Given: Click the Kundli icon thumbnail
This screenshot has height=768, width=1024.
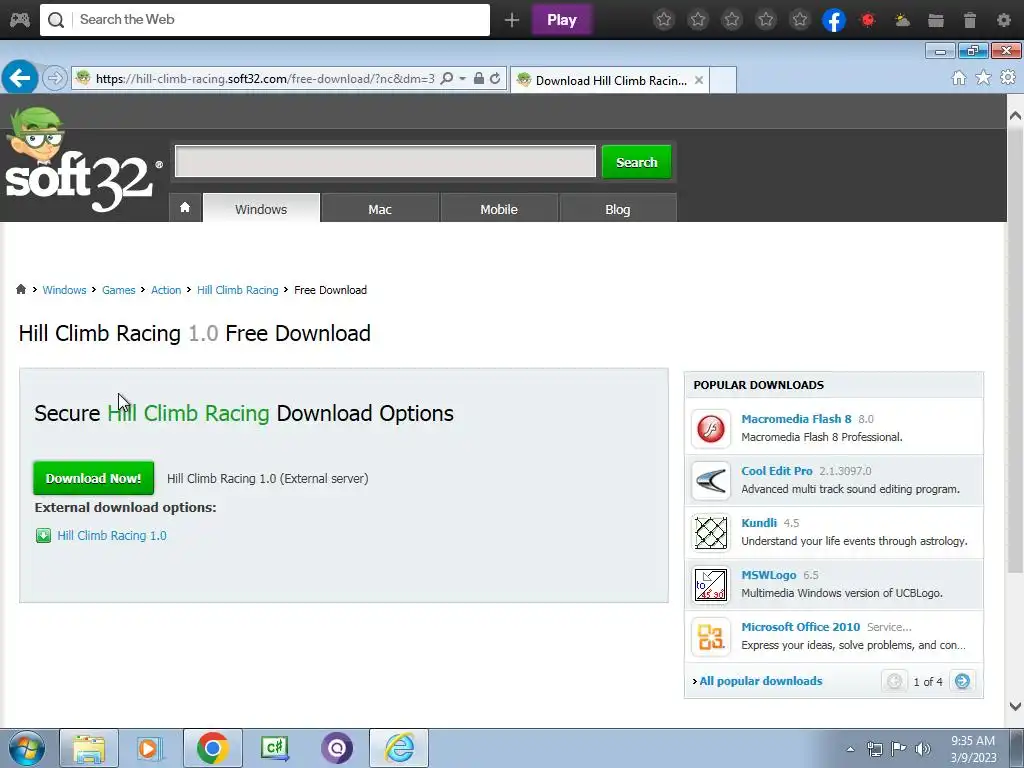Looking at the screenshot, I should (711, 533).
